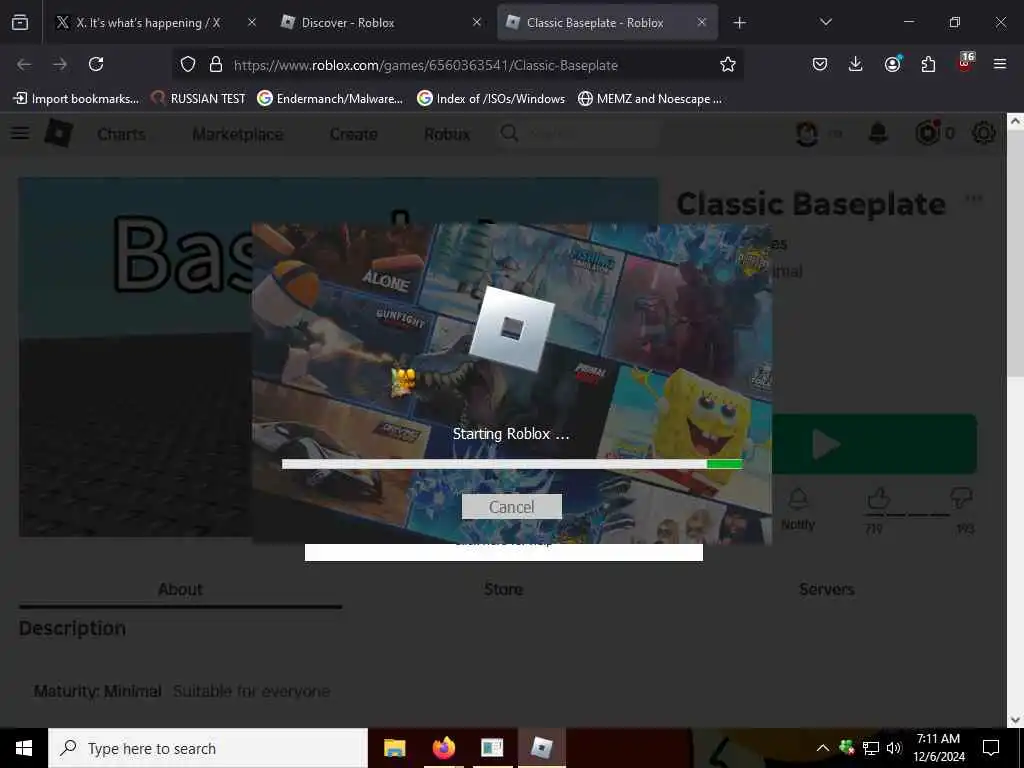Open the volume speaker icon
The image size is (1024, 768).
click(894, 748)
